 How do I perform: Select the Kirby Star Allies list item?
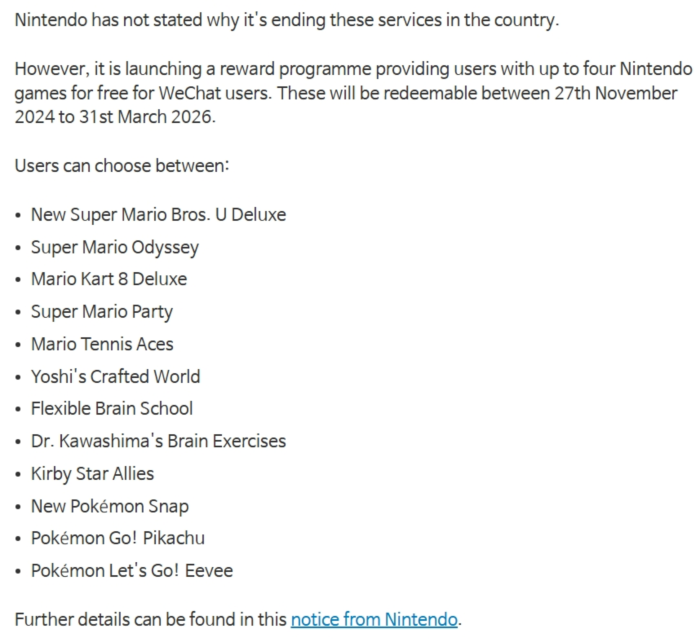[x=92, y=474]
